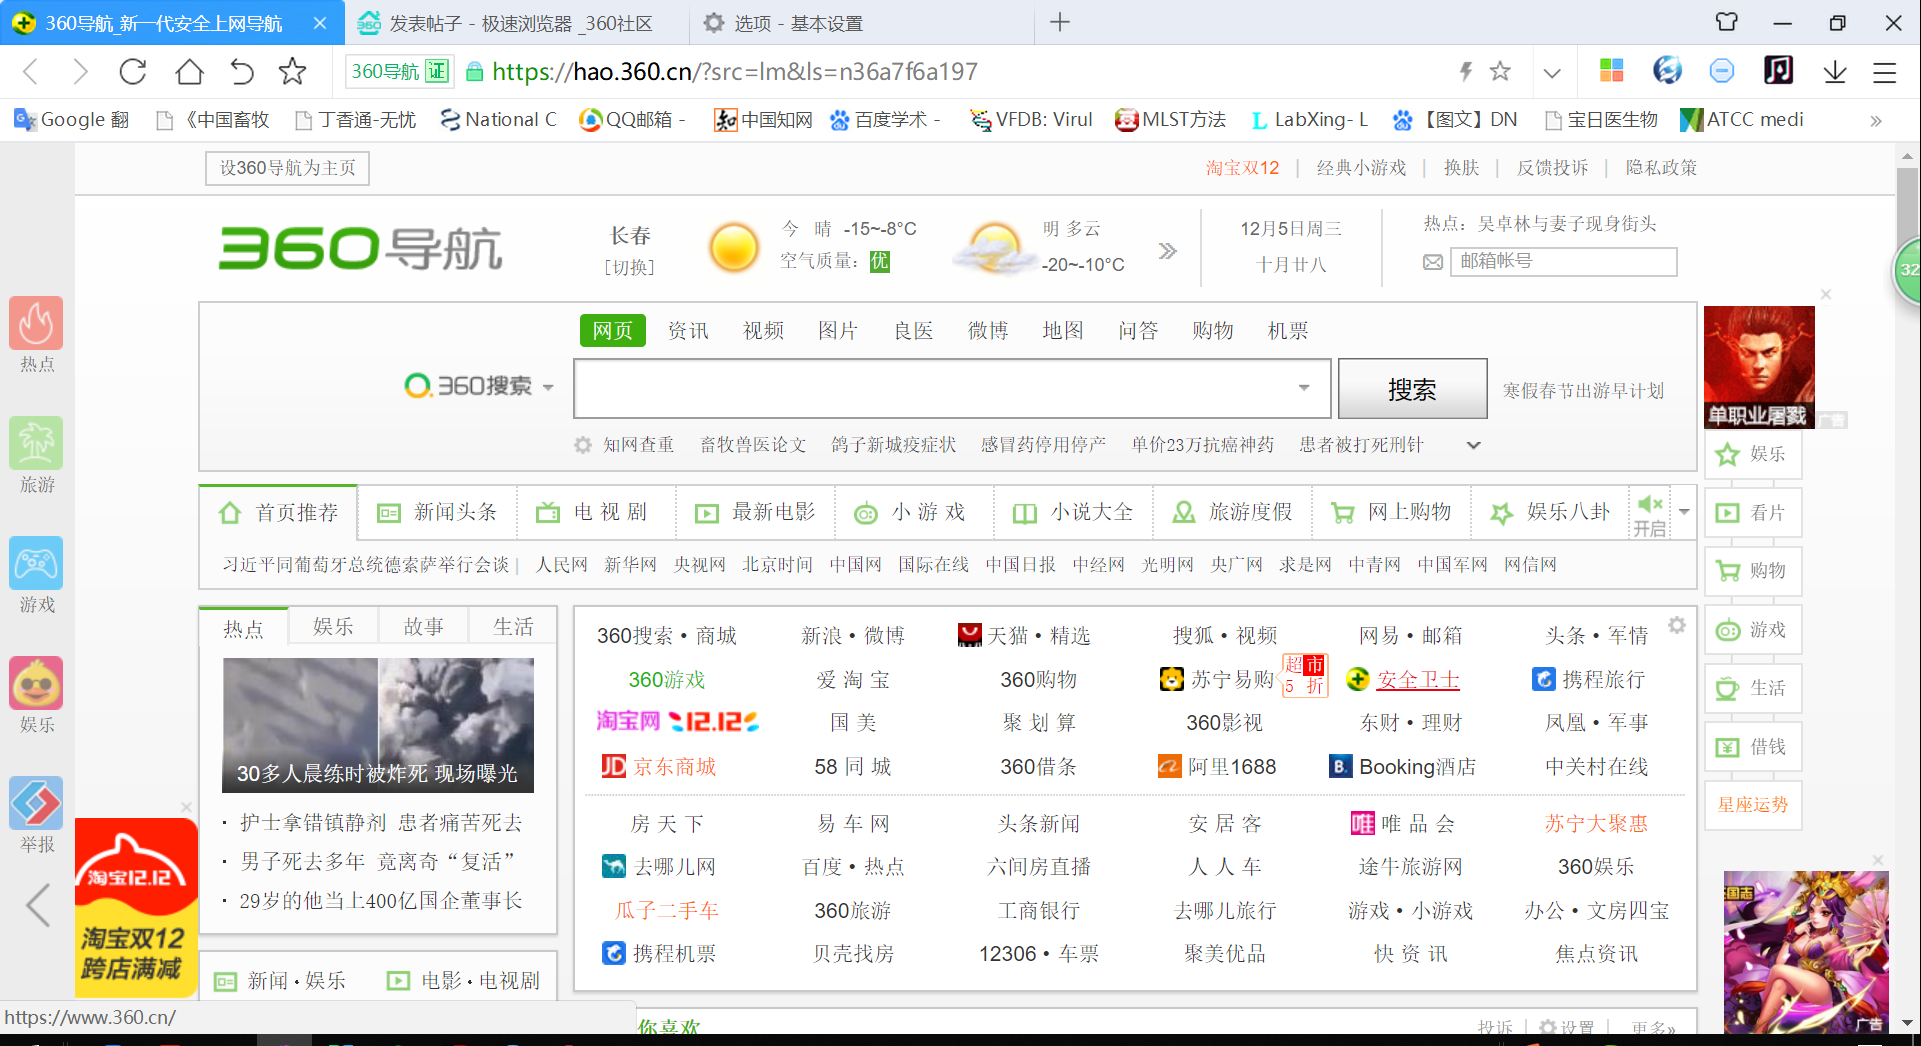Select the 资讯 search tab
This screenshot has height=1046, width=1921.
click(688, 331)
